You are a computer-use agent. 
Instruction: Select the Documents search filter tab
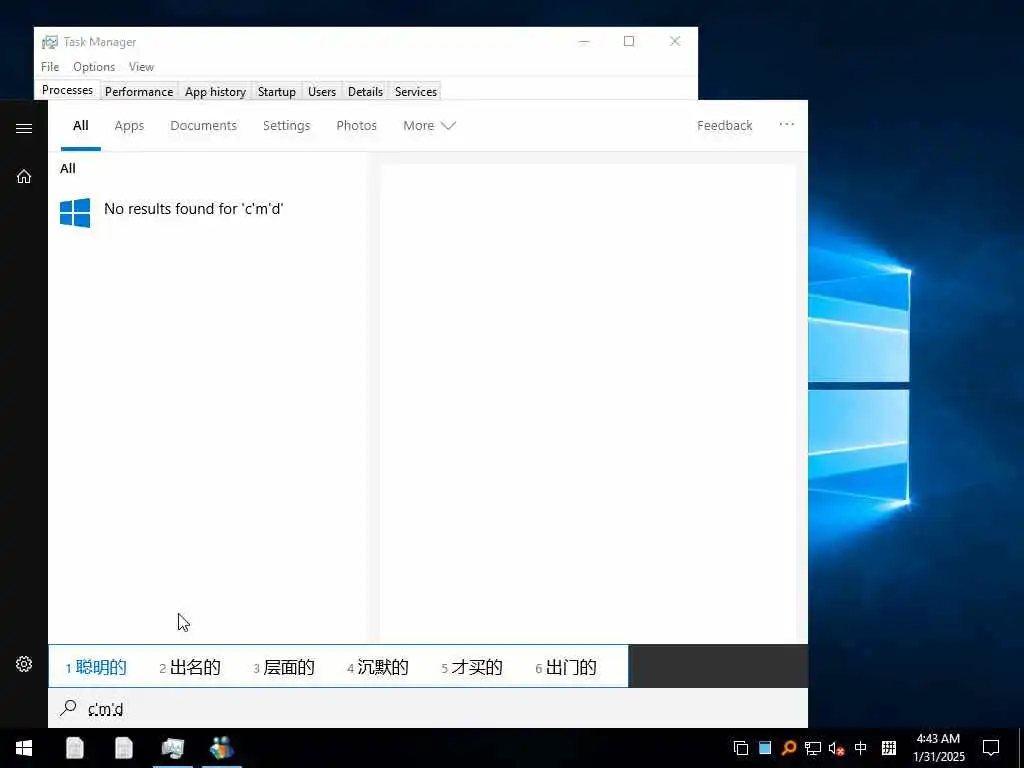(204, 125)
